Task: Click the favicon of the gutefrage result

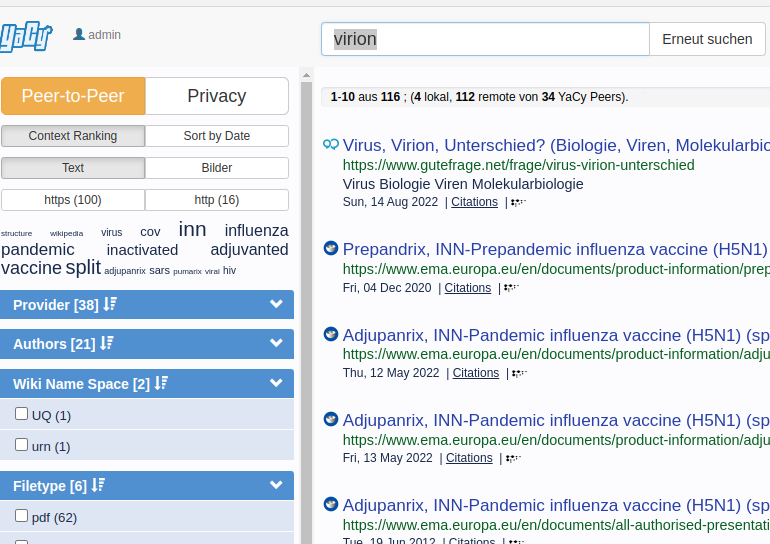Action: pyautogui.click(x=331, y=145)
